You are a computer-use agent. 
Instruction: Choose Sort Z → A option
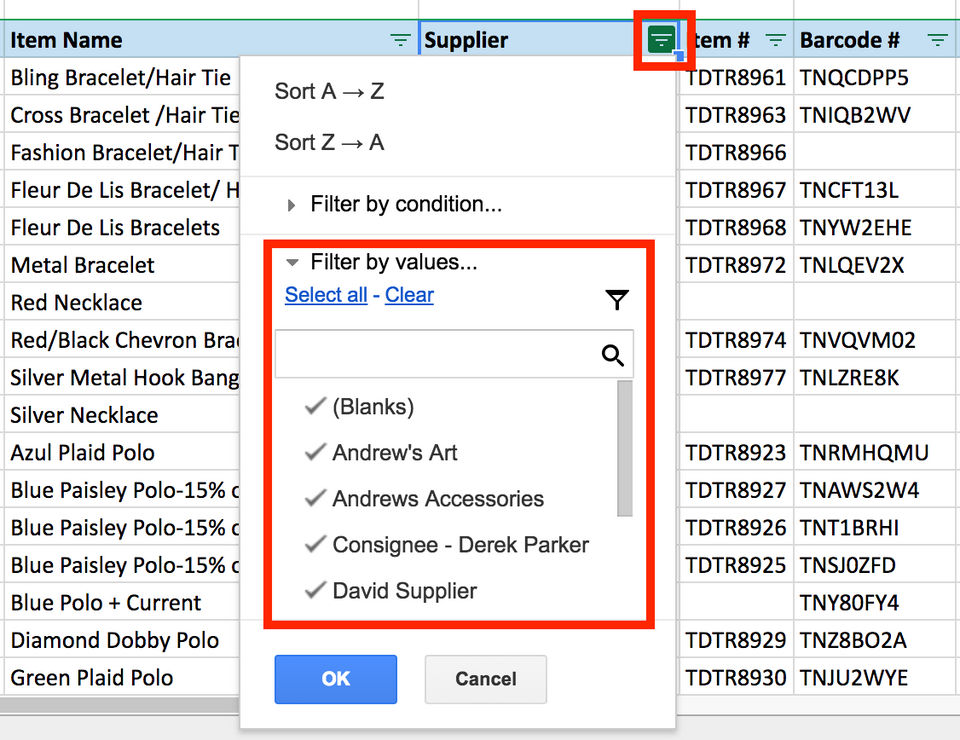[x=329, y=142]
